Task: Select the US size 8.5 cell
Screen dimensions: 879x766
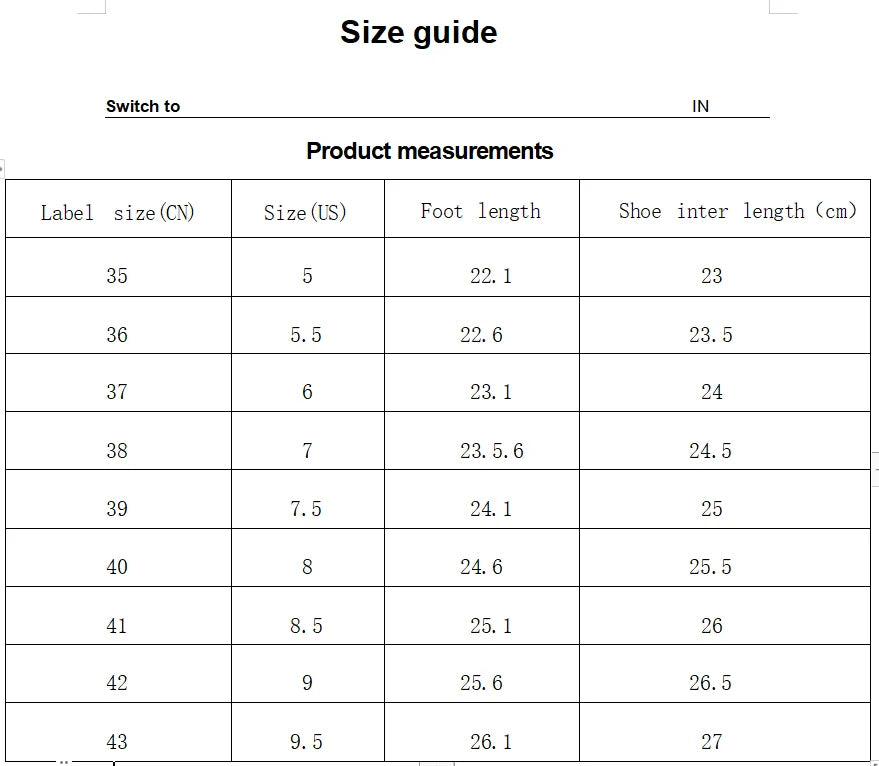Action: [306, 626]
